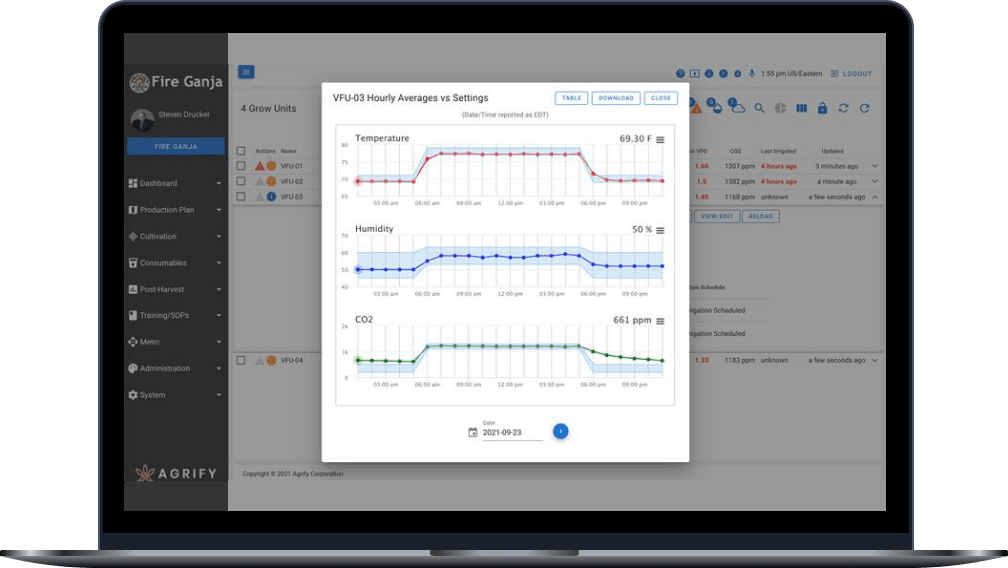Image resolution: width=1008 pixels, height=568 pixels.
Task: Click VFU-04 orange status circle
Action: [x=271, y=360]
